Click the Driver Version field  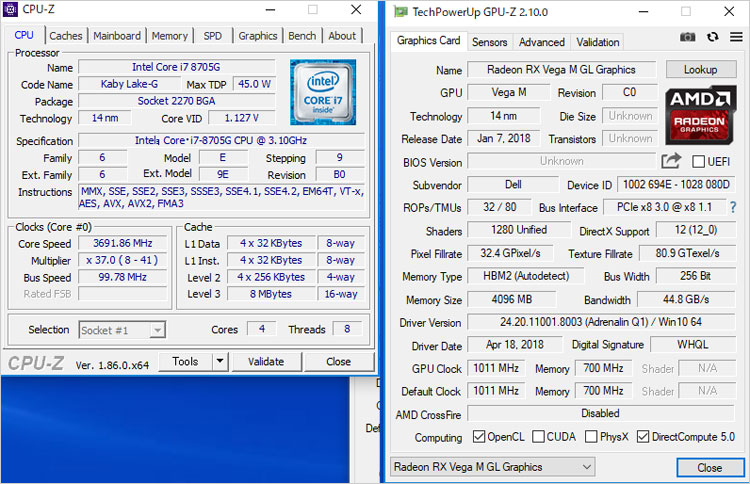coord(601,322)
